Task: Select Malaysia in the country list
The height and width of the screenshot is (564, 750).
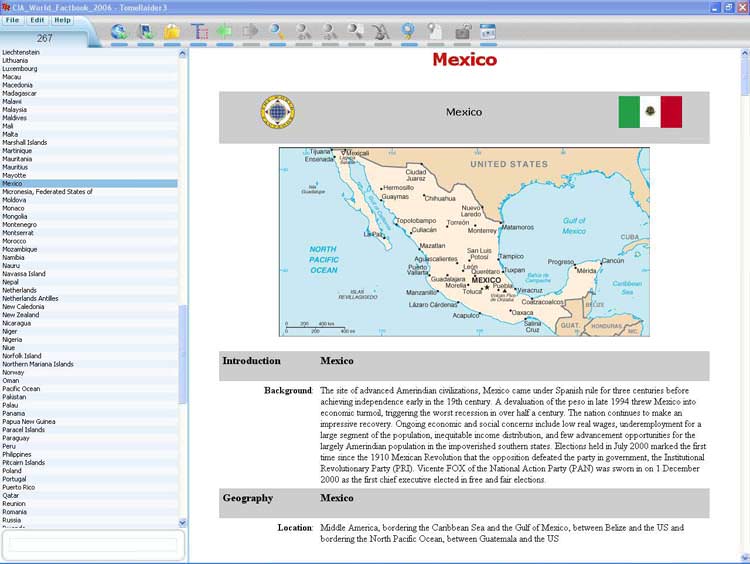Action: coord(14,110)
